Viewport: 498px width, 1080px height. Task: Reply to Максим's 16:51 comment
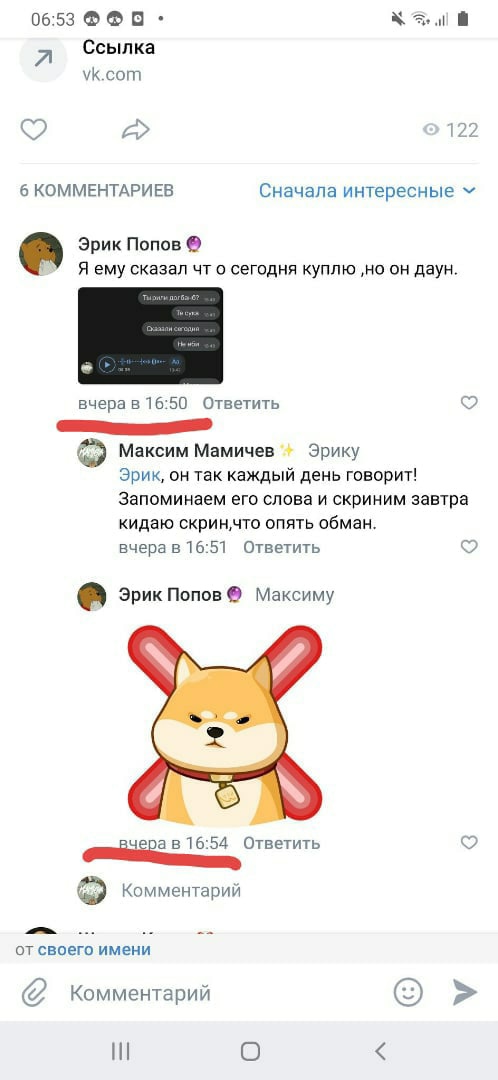tap(282, 548)
